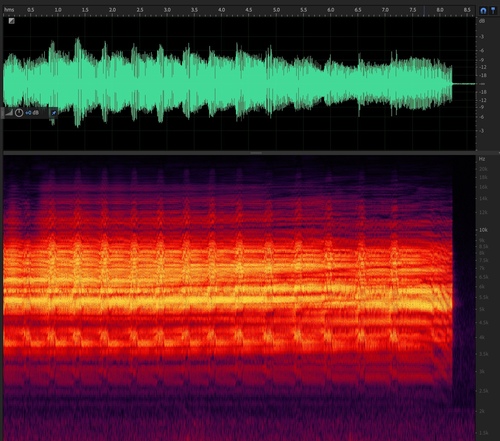Viewport: 500px width, 441px height.
Task: Click the 14k mark on the frequency scale
Action: click(483, 199)
